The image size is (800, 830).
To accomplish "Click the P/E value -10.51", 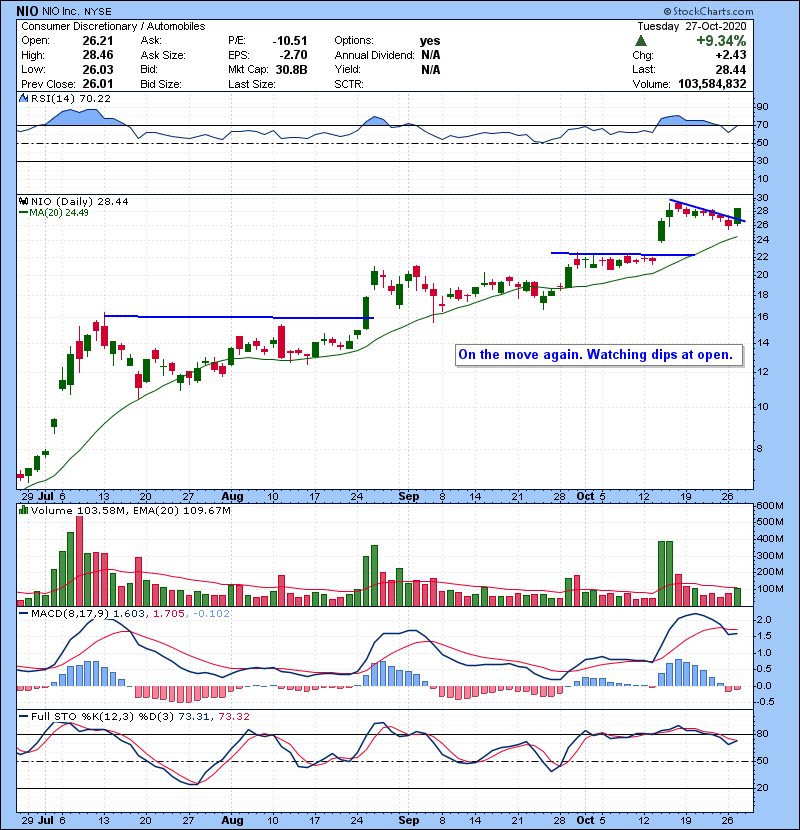I will point(290,41).
